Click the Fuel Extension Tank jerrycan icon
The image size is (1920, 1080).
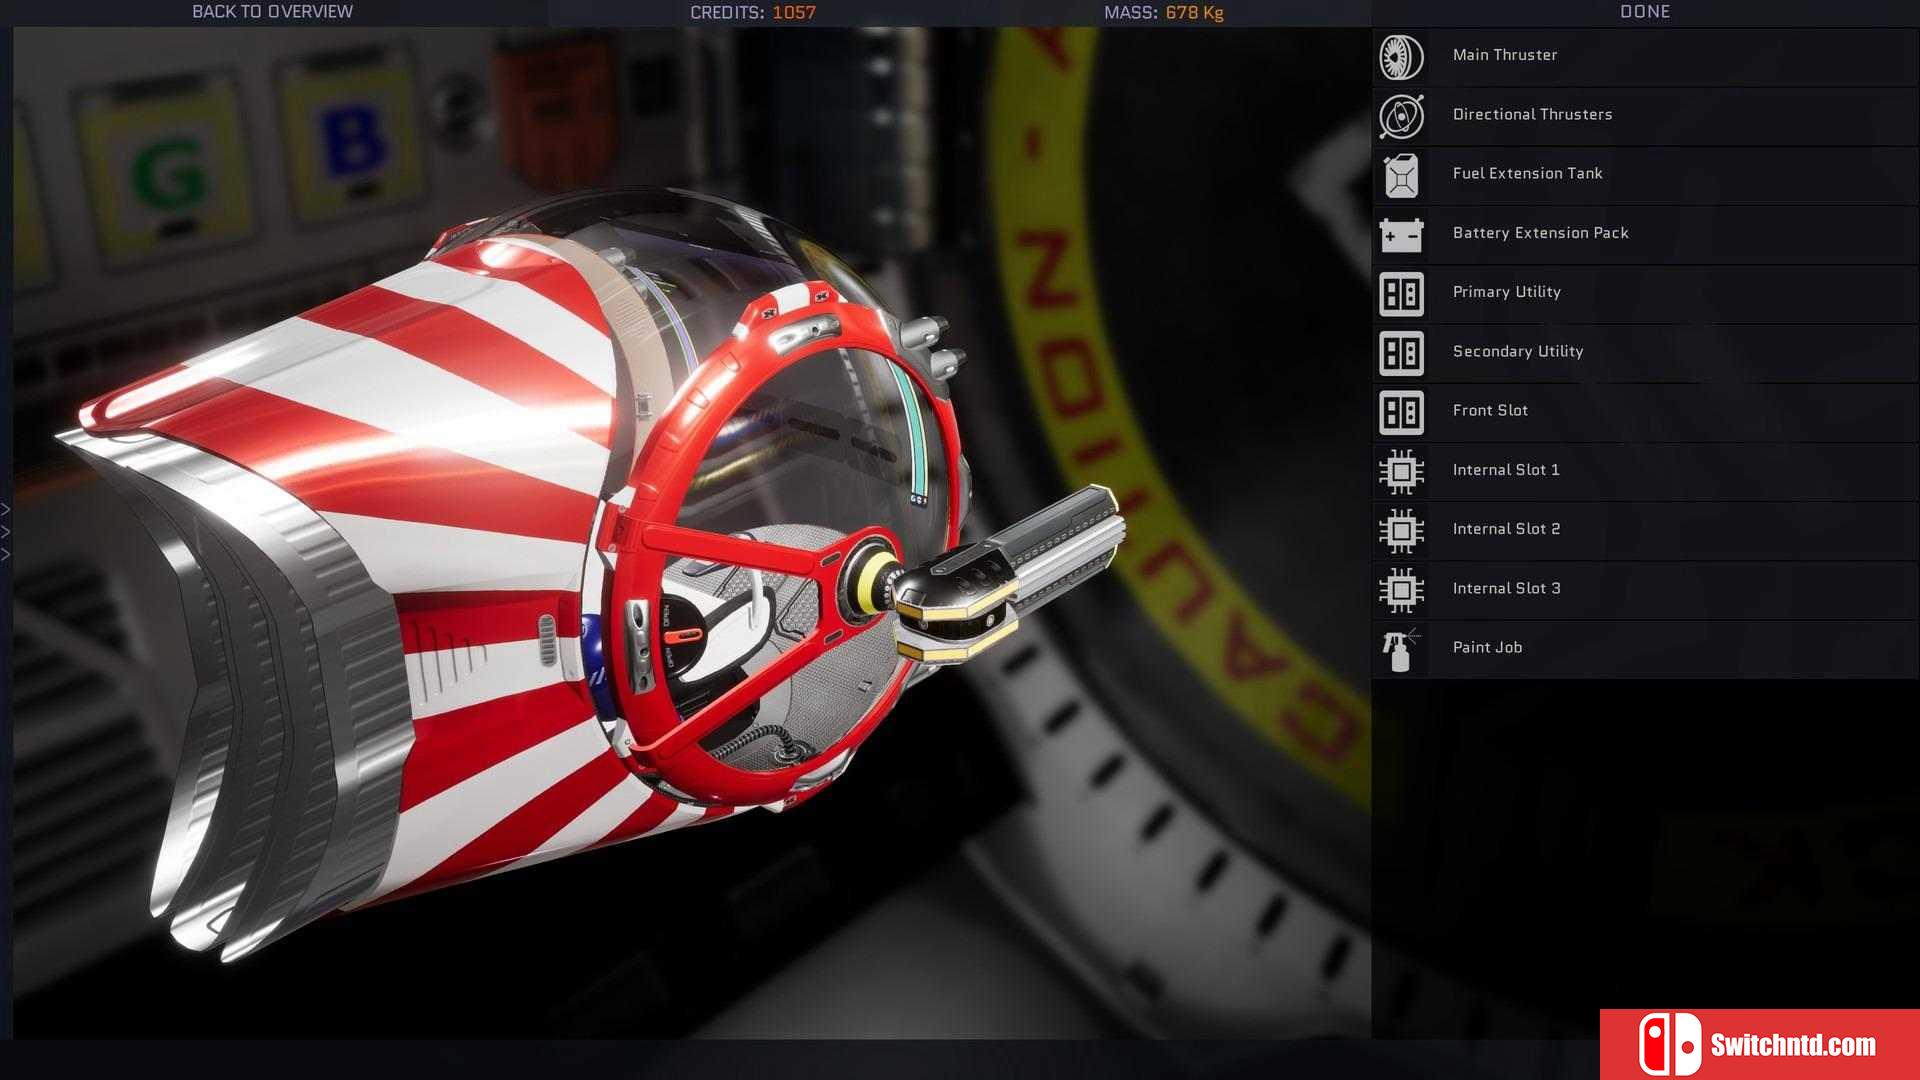point(1401,176)
